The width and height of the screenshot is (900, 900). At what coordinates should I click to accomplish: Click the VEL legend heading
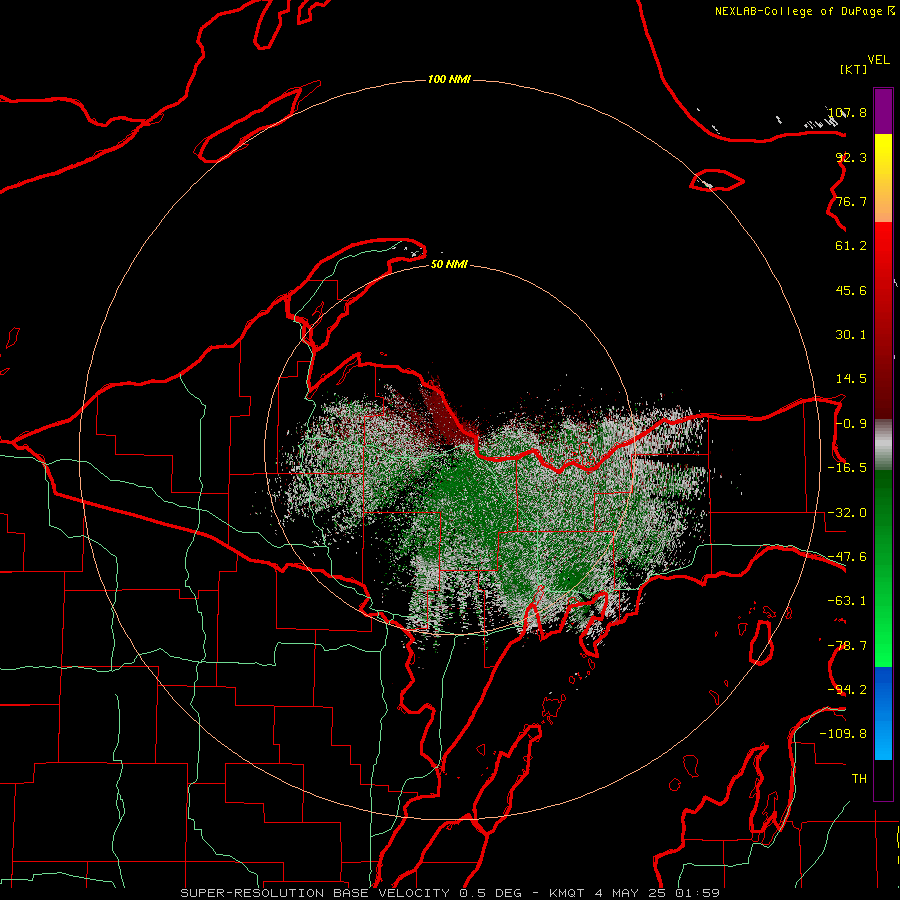878,60
